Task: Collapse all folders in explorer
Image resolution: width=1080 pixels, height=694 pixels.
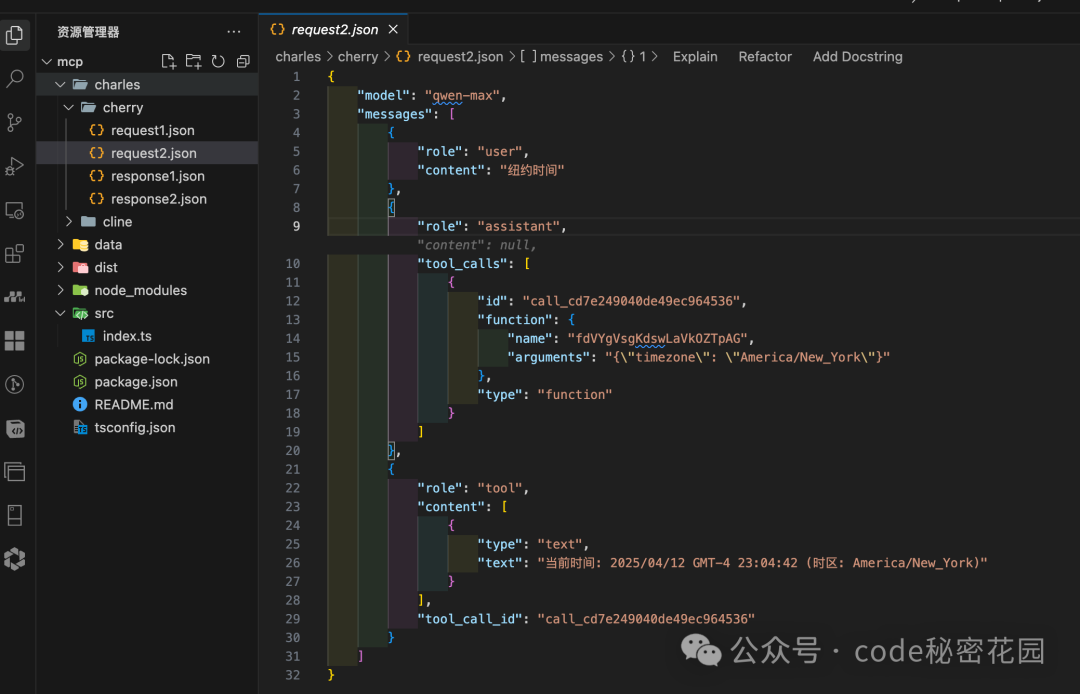Action: tap(243, 61)
